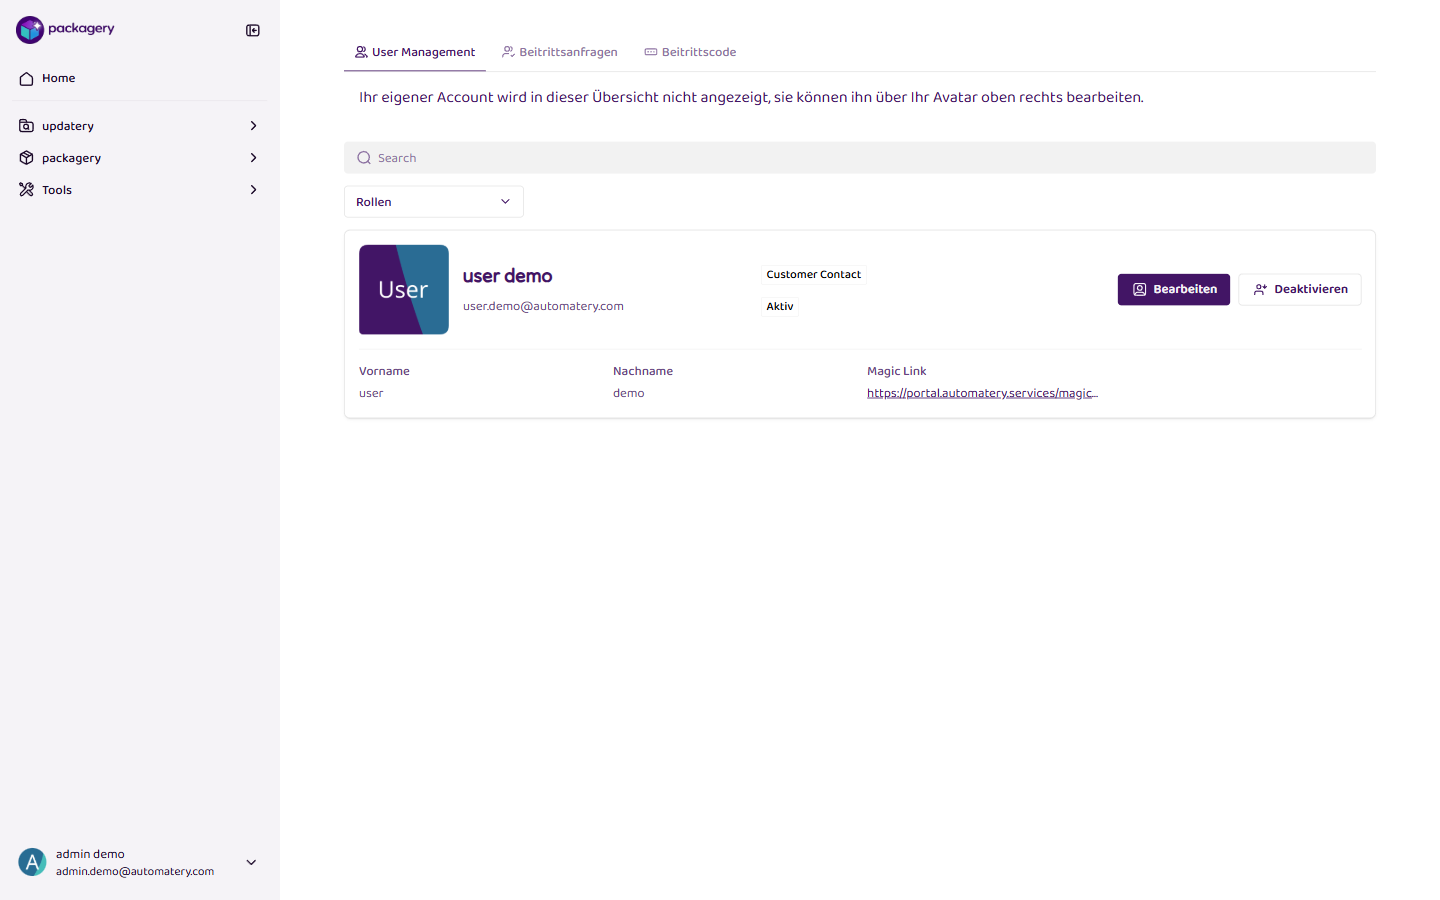Image resolution: width=1440 pixels, height=900 pixels.
Task: Open the Rollen filter dropdown
Action: (433, 202)
